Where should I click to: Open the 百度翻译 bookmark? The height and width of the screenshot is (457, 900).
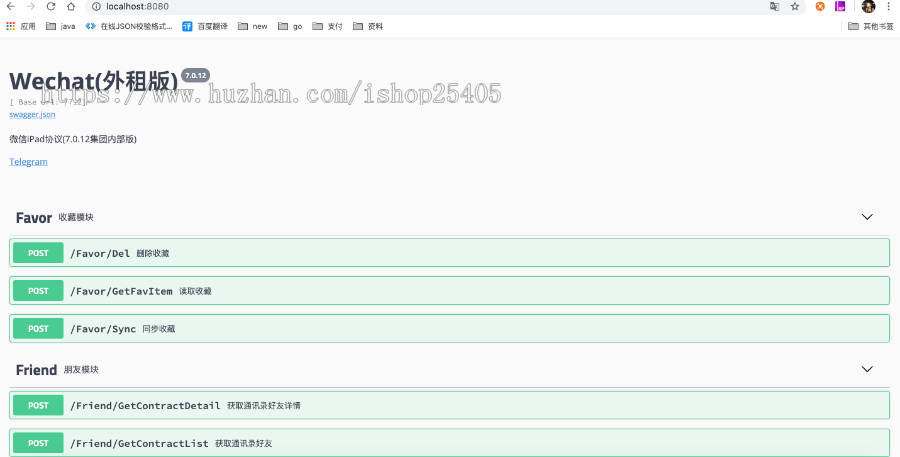coord(205,26)
